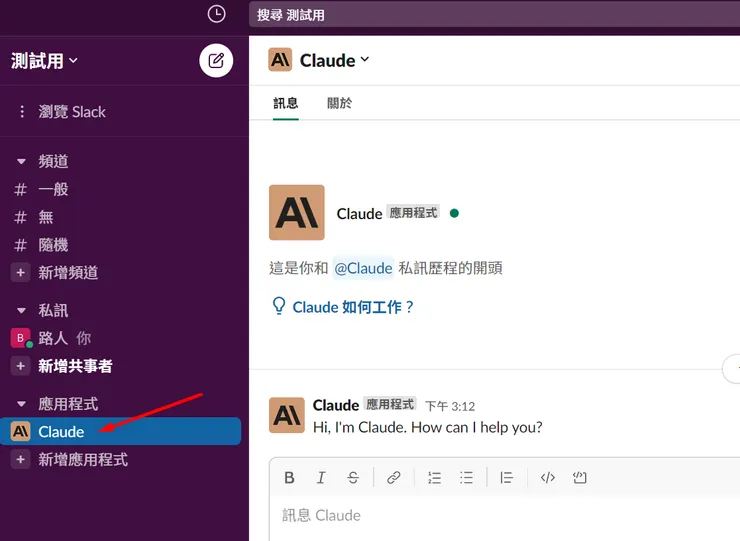Click the 訊息 Claude message input
This screenshot has height=541, width=740.
[x=505, y=516]
